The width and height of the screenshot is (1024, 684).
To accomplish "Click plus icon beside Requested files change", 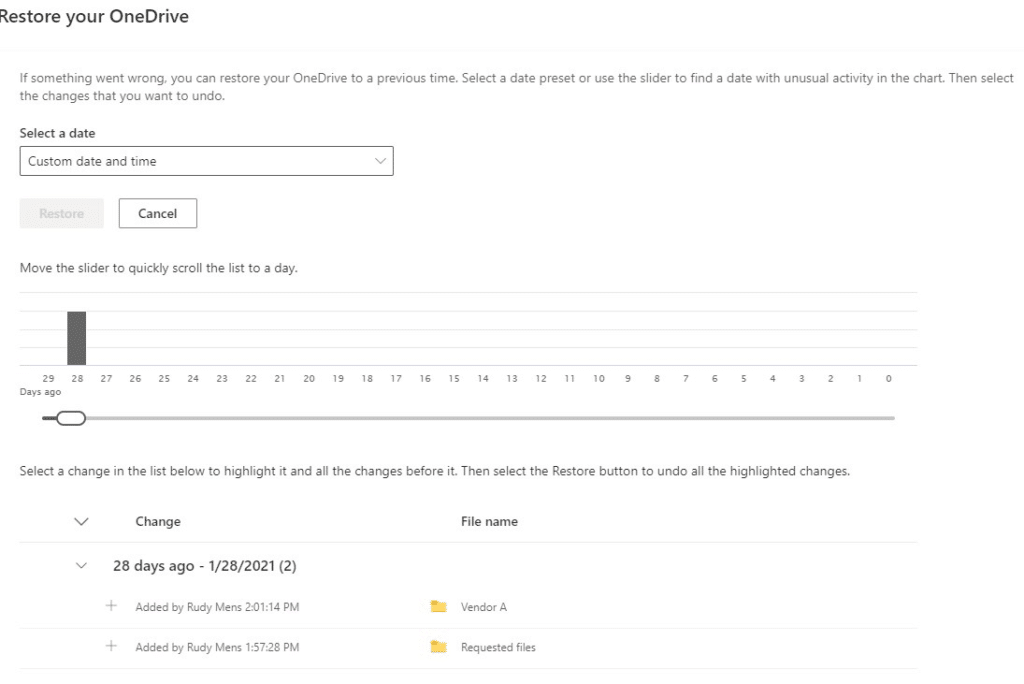I will pos(111,646).
